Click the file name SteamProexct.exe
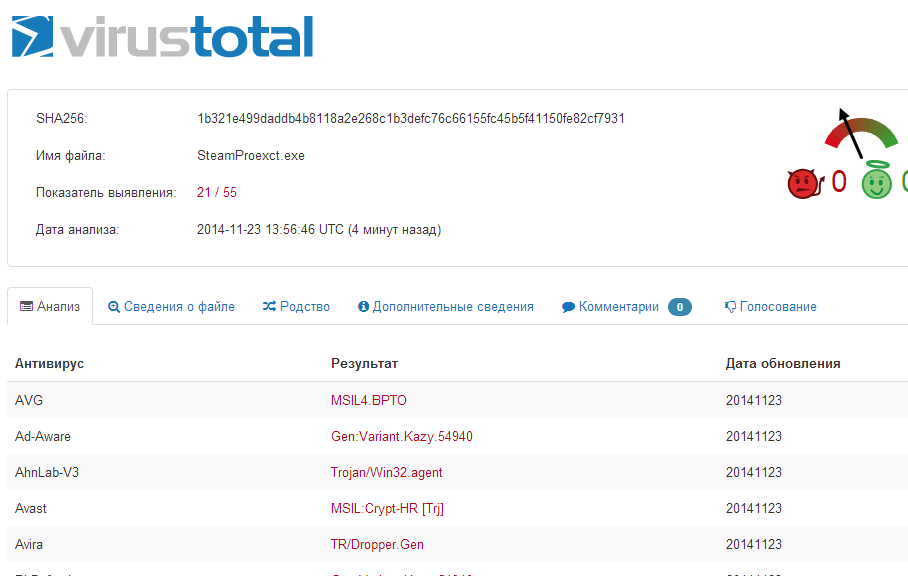 [251, 156]
